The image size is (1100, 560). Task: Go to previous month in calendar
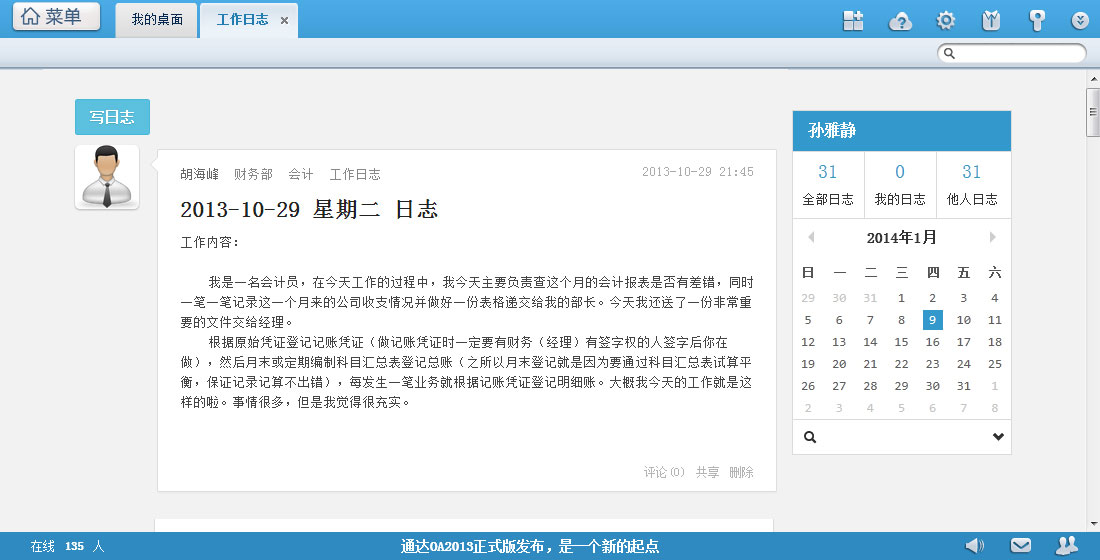[811, 237]
